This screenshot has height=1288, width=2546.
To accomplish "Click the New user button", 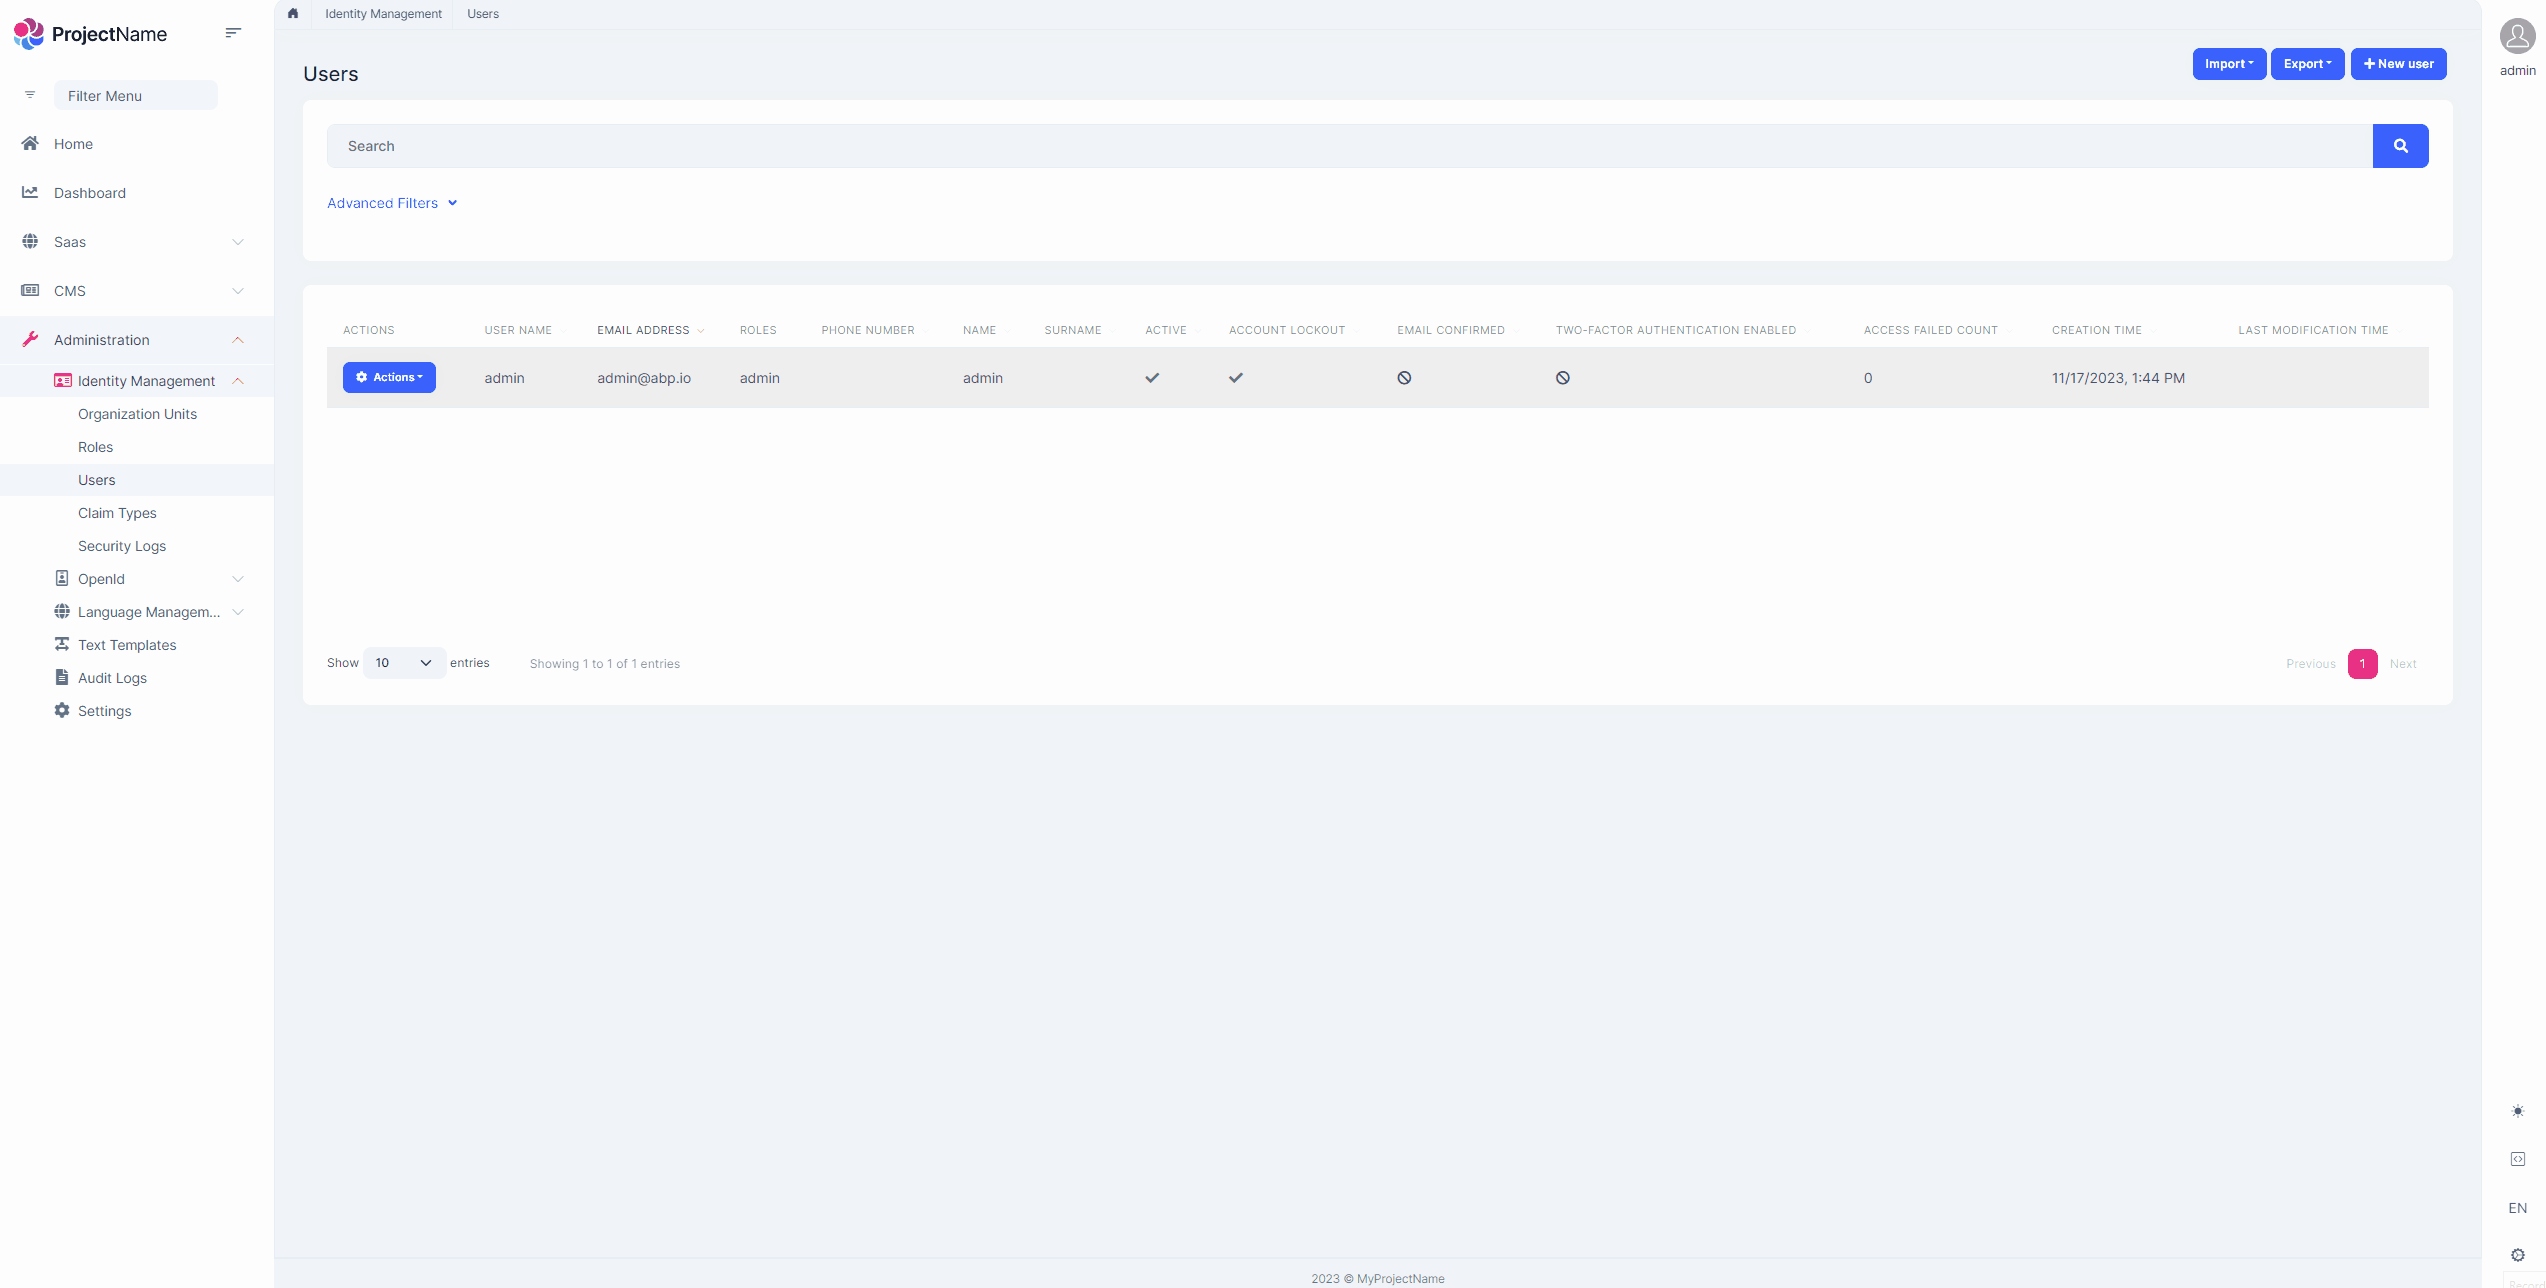I will (x=2398, y=64).
